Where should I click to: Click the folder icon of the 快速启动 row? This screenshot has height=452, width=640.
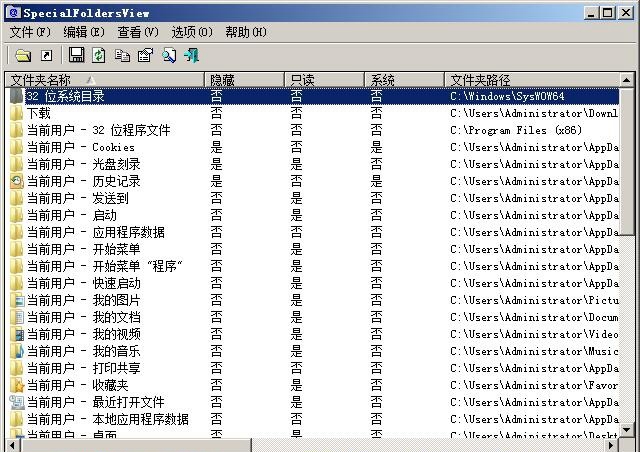click(17, 283)
